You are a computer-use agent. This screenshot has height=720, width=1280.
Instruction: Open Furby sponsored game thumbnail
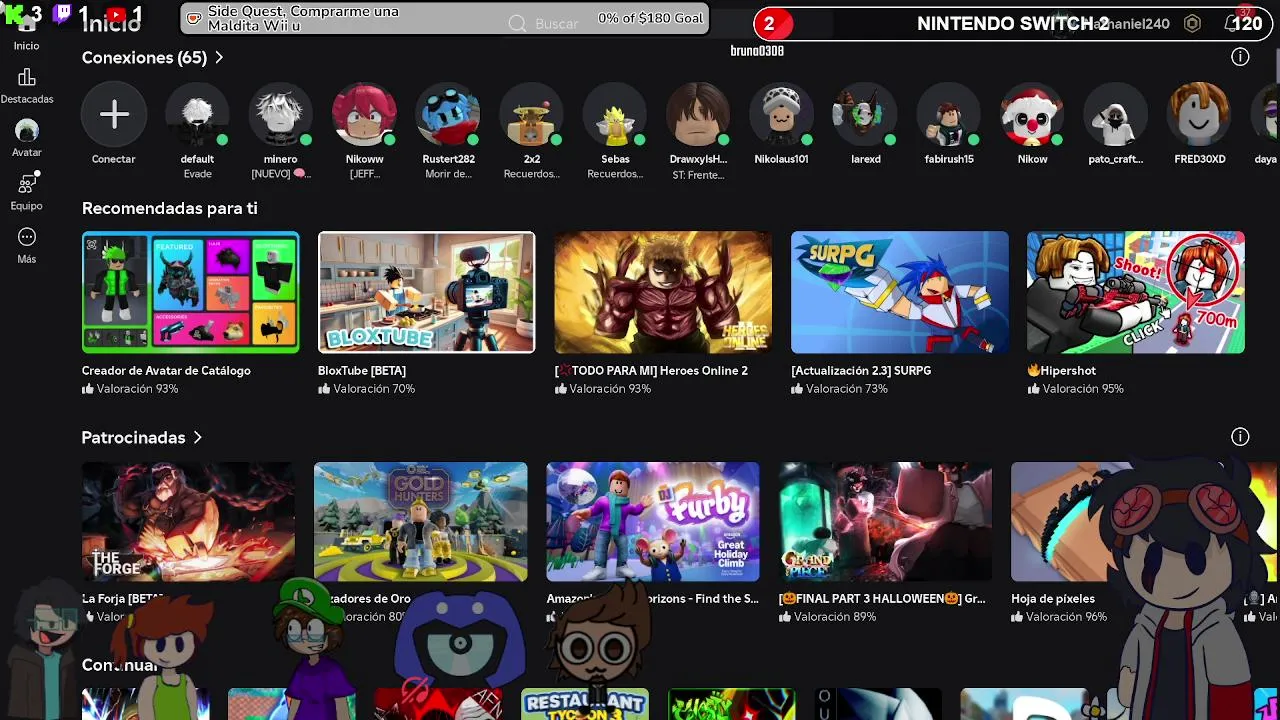[653, 521]
